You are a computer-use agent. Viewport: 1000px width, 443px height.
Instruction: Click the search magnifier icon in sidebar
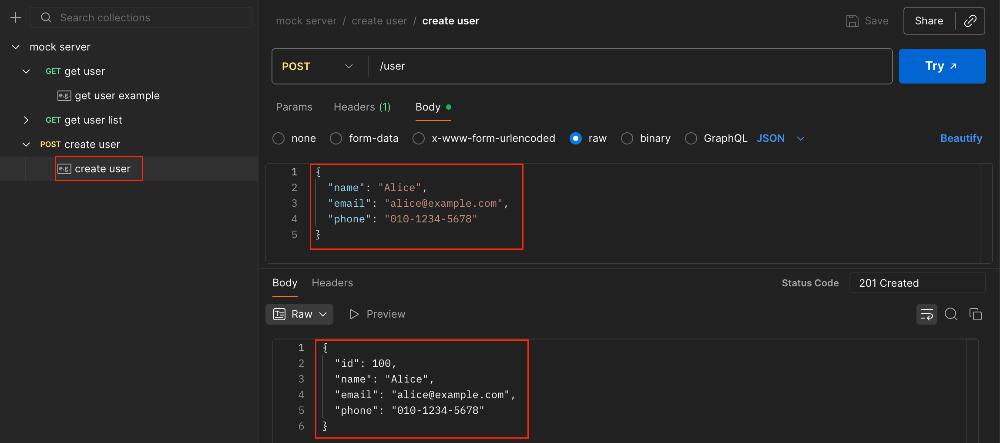[46, 18]
